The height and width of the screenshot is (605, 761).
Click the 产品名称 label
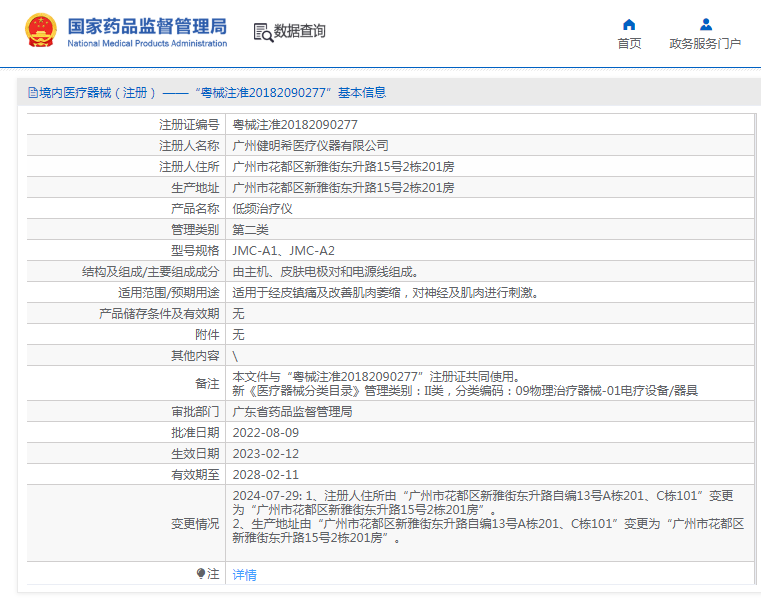[x=195, y=209]
